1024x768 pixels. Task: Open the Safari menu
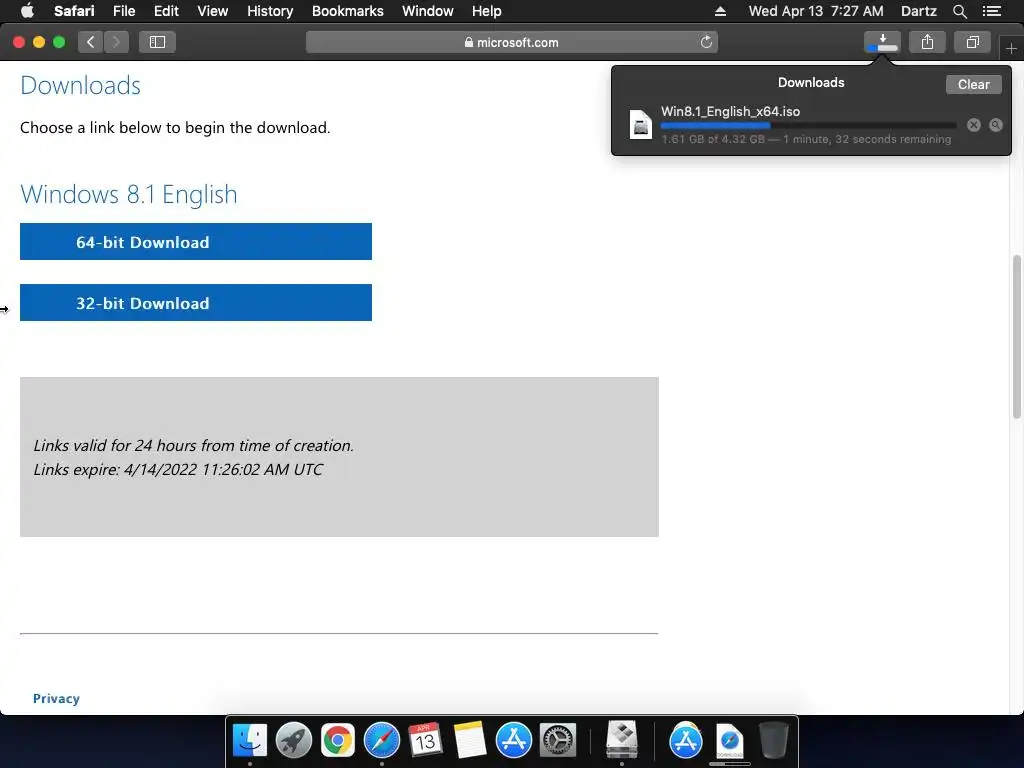(x=74, y=11)
